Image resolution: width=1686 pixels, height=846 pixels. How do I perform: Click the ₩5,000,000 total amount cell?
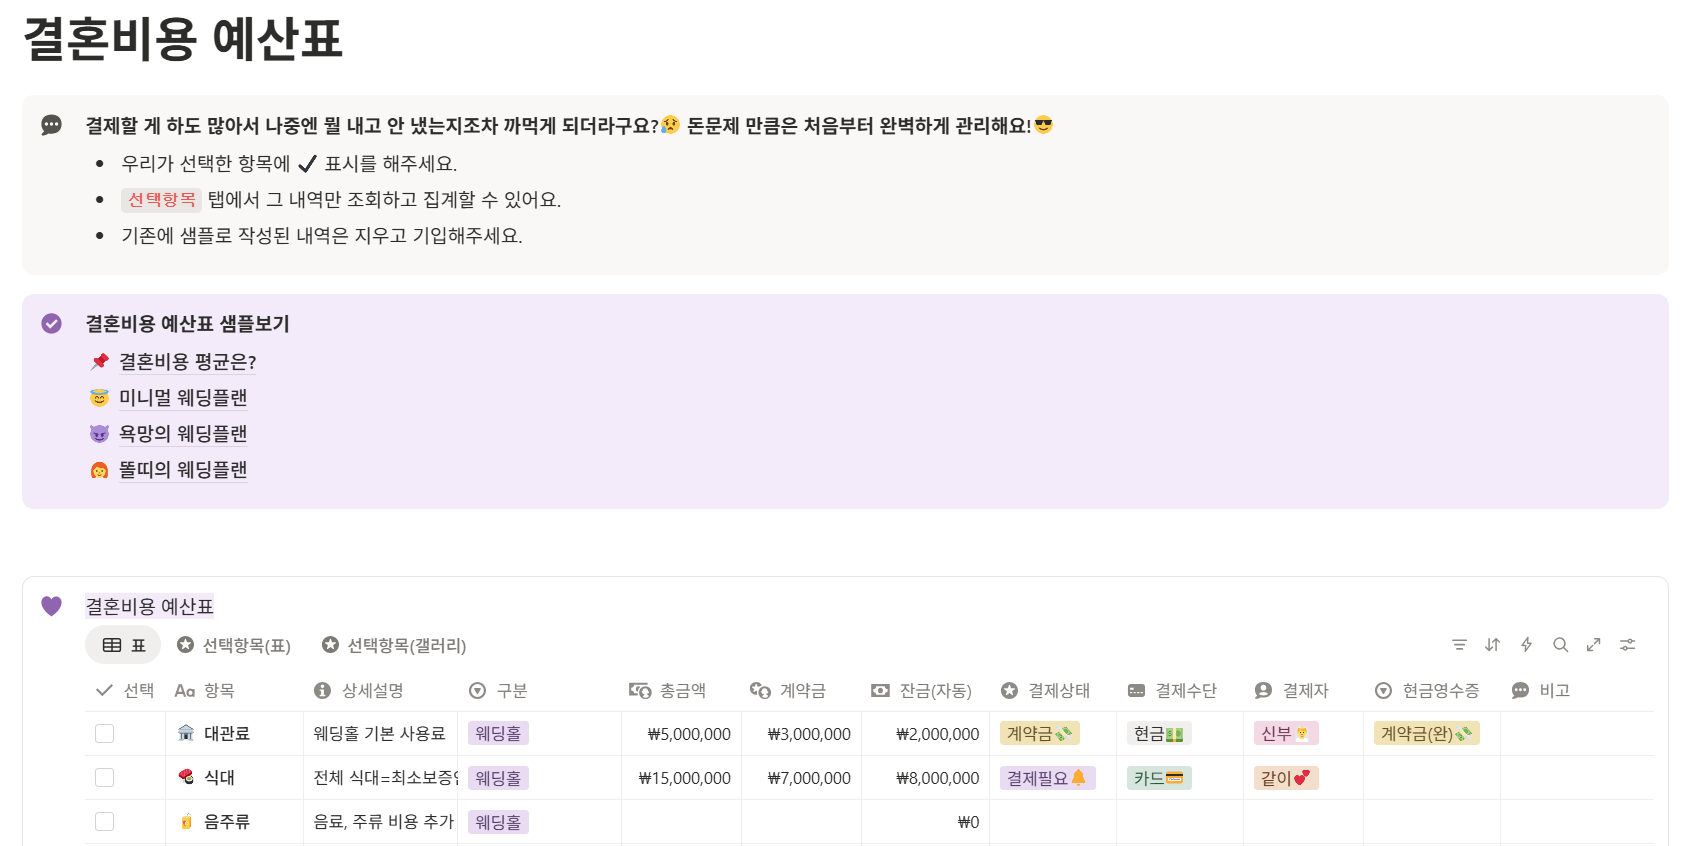[682, 733]
